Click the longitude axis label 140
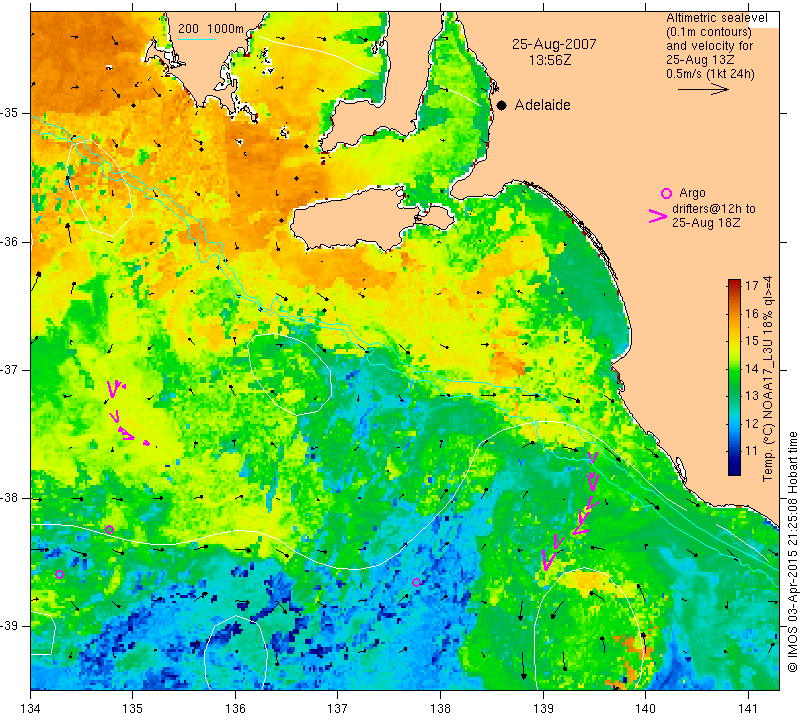 tap(645, 708)
